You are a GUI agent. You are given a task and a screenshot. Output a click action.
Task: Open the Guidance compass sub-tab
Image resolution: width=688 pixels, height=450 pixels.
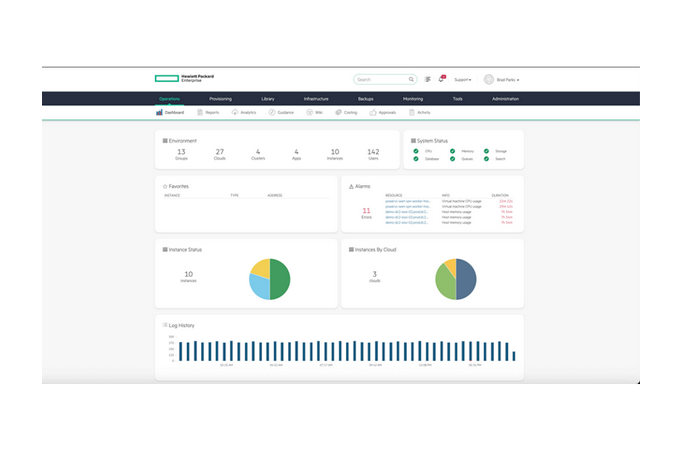point(281,113)
